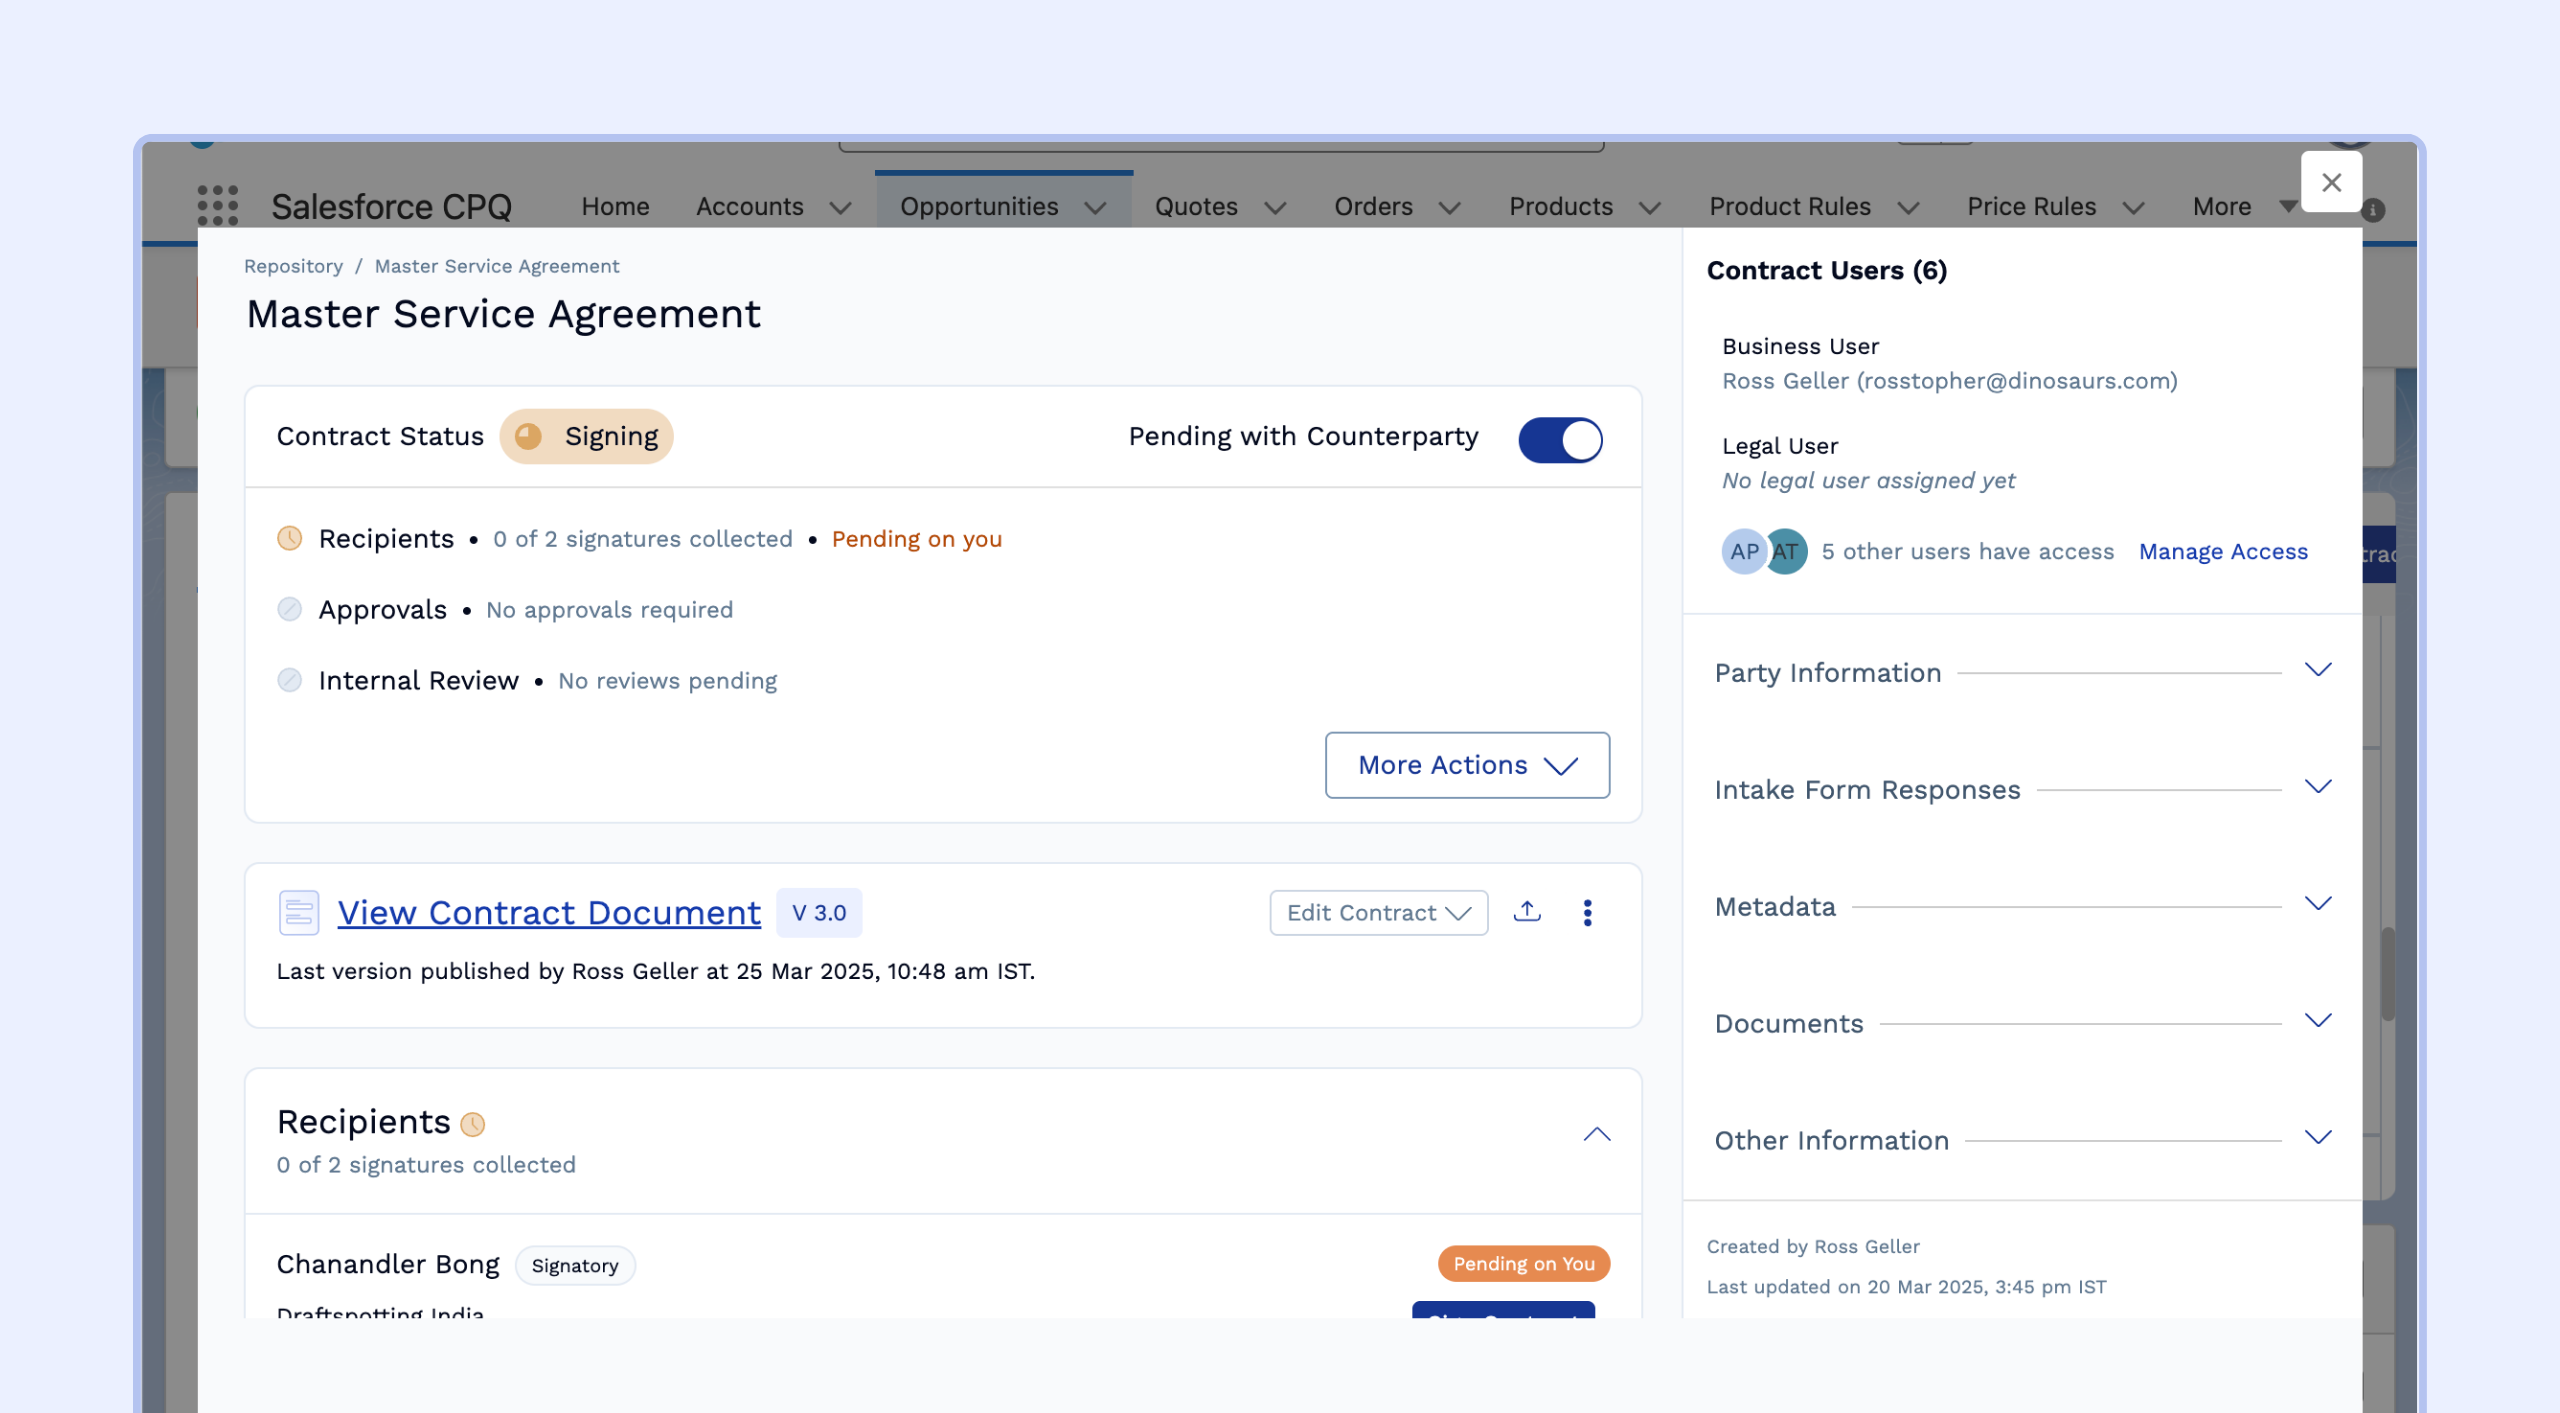Click the document icon beside View Contract Document
The image size is (2560, 1413).
[298, 912]
